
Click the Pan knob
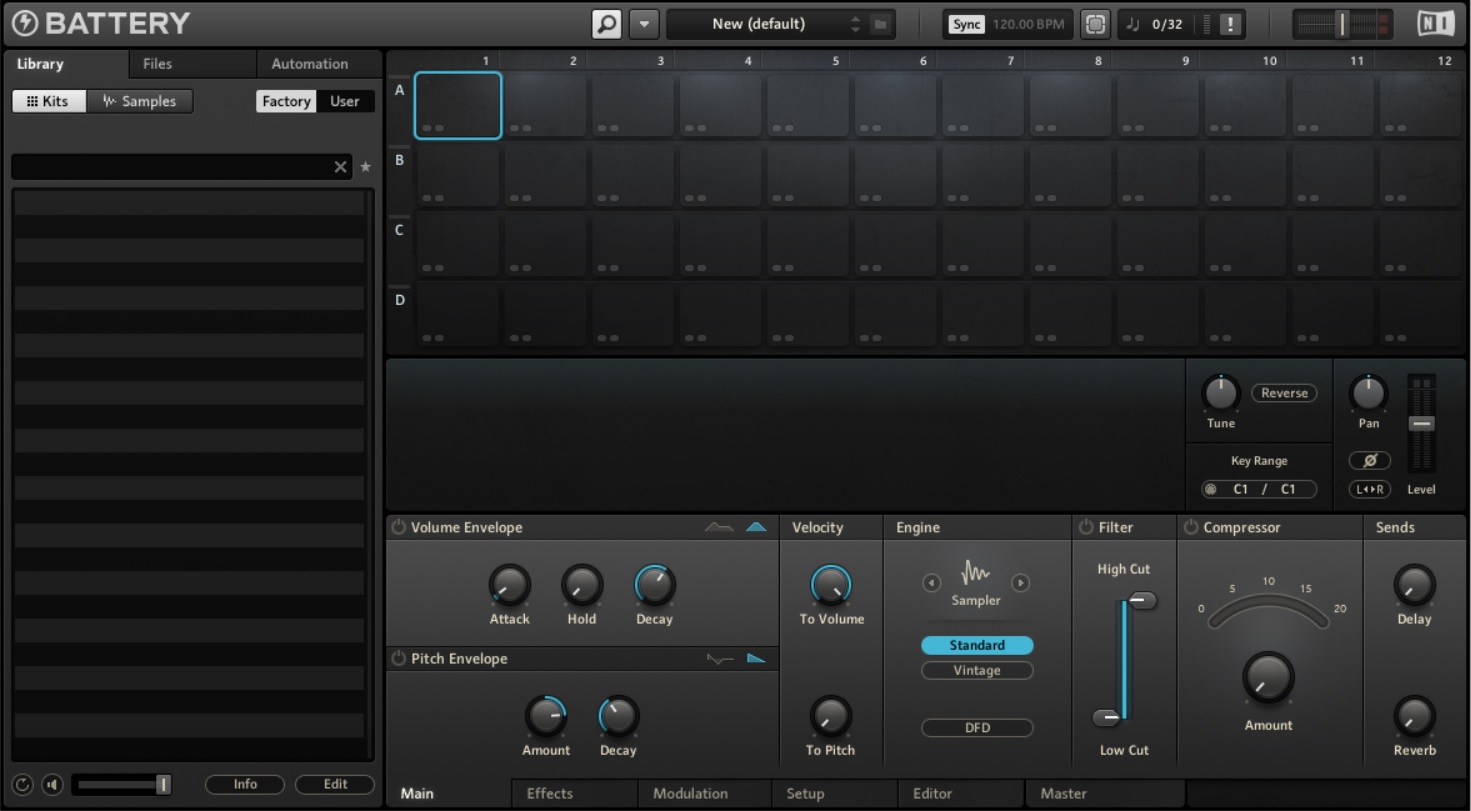[1368, 393]
